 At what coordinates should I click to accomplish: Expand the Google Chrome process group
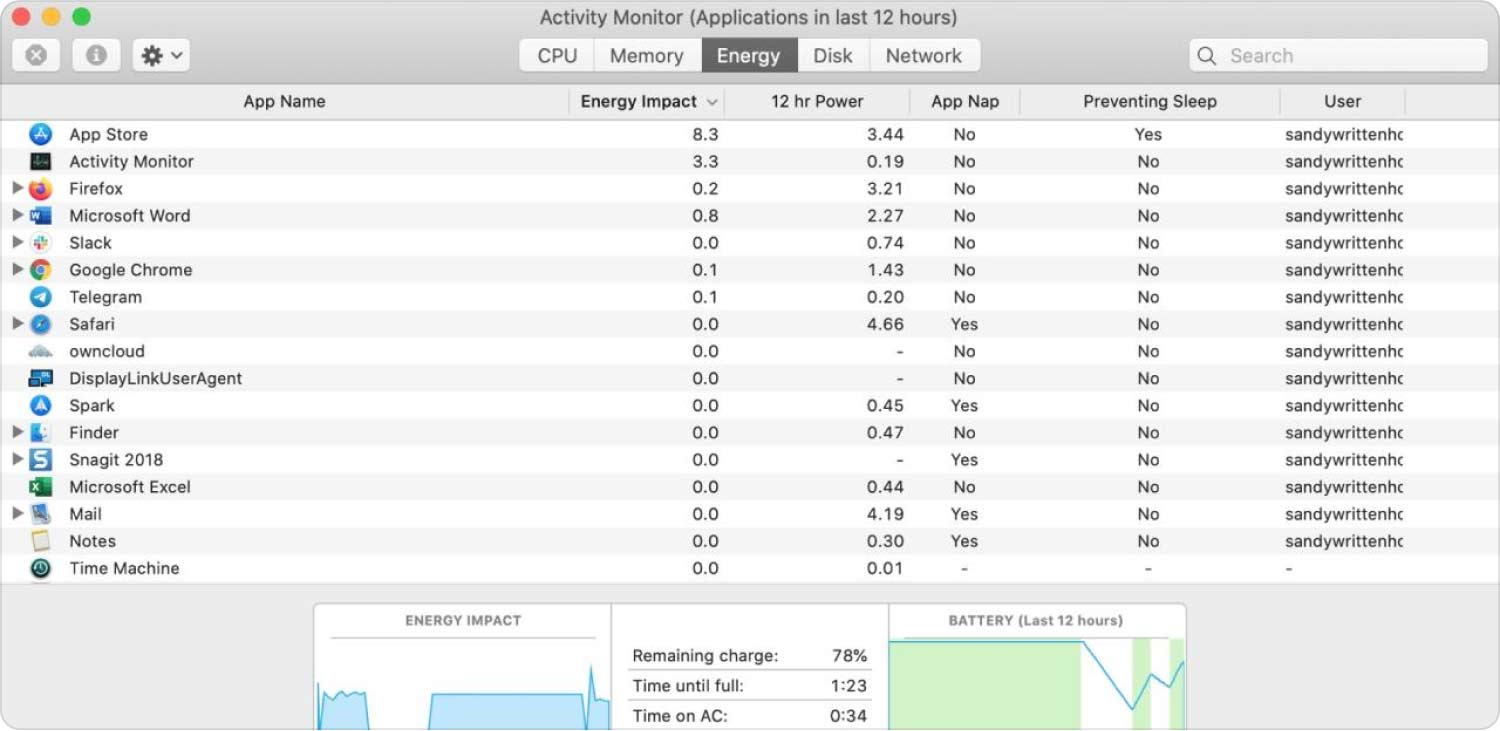18,269
